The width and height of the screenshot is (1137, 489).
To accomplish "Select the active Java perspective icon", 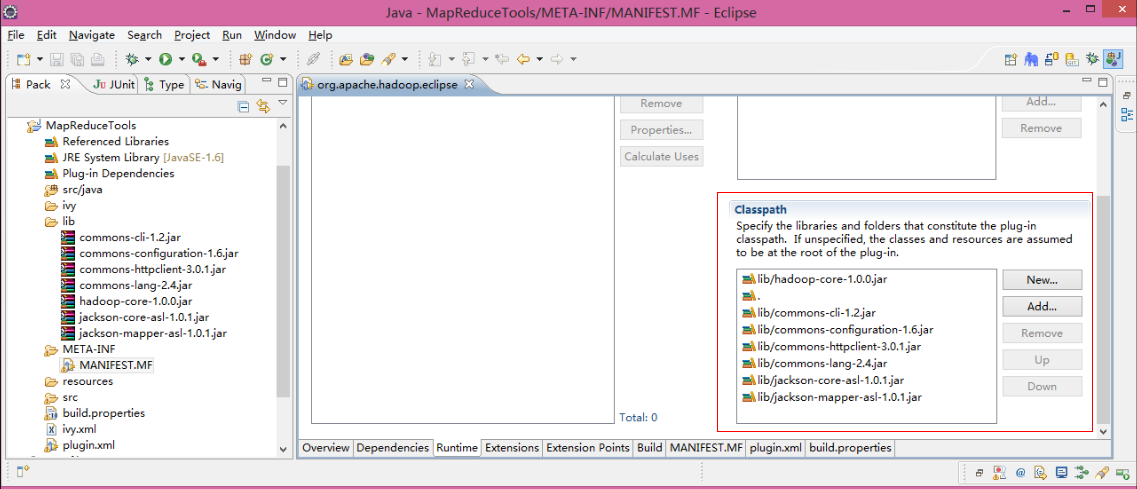I will (1113, 59).
